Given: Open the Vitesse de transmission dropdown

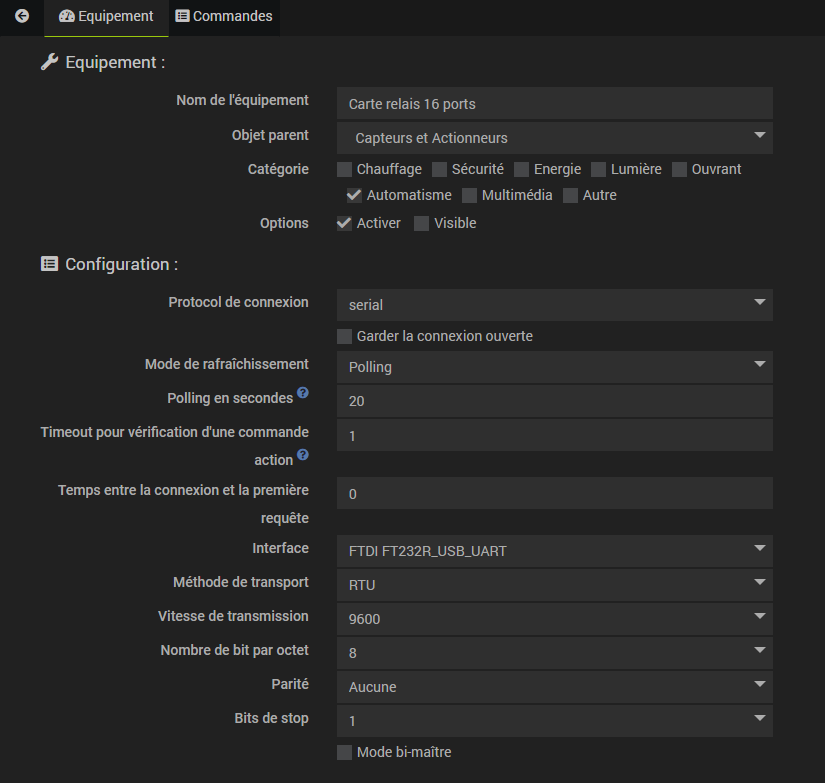Looking at the screenshot, I should click(x=554, y=618).
